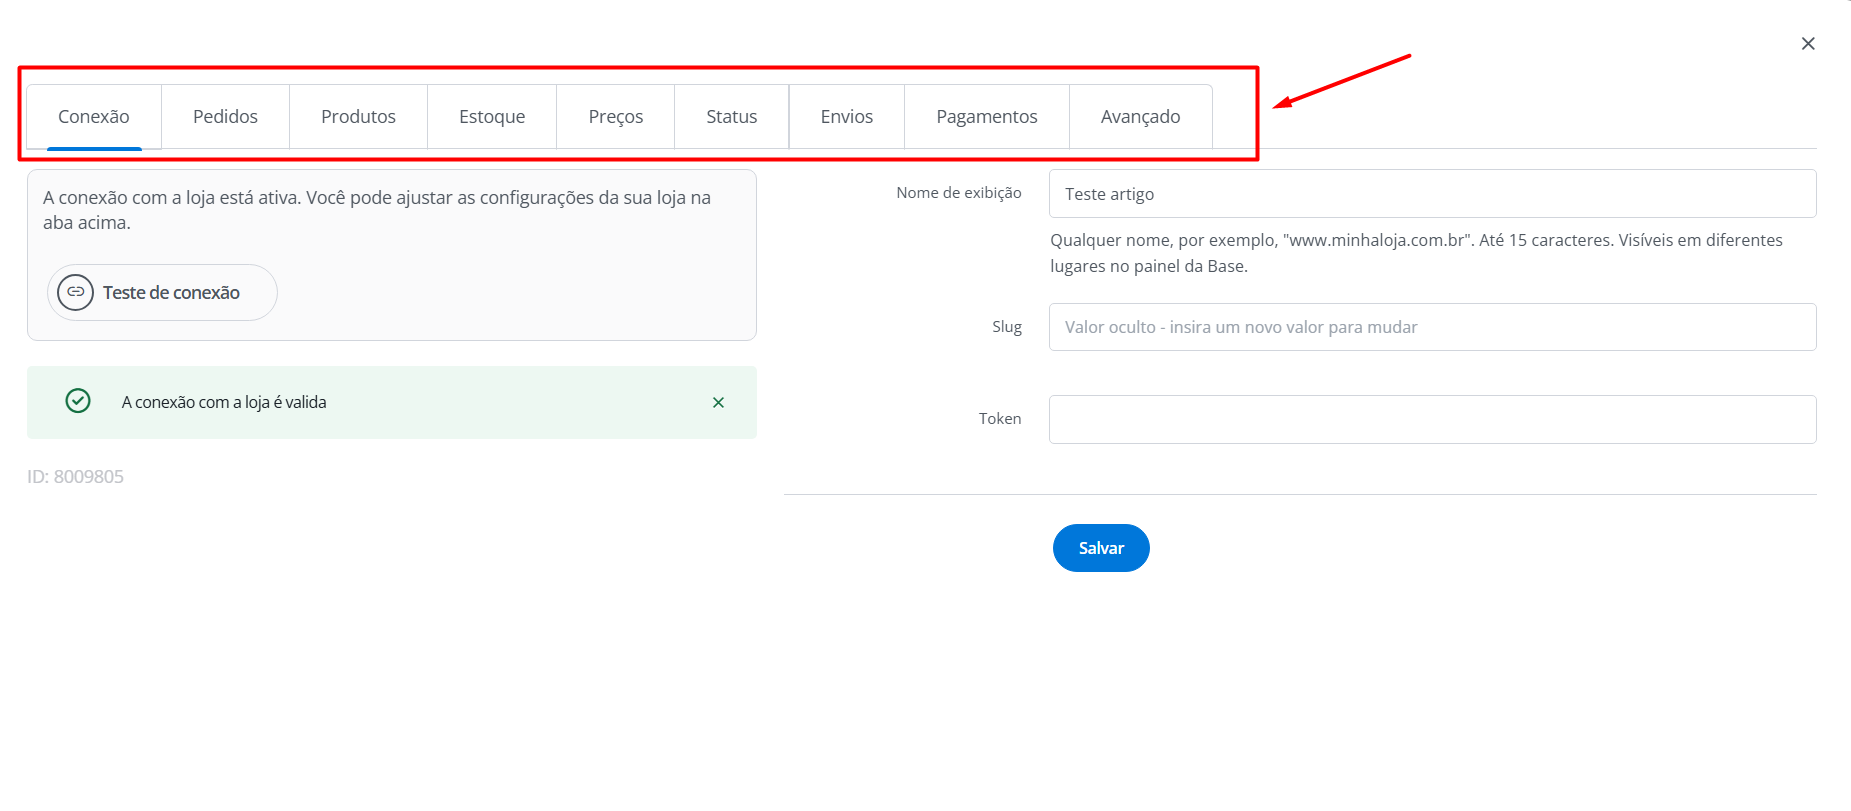
Task: Select the Estoque tab
Action: point(492,117)
